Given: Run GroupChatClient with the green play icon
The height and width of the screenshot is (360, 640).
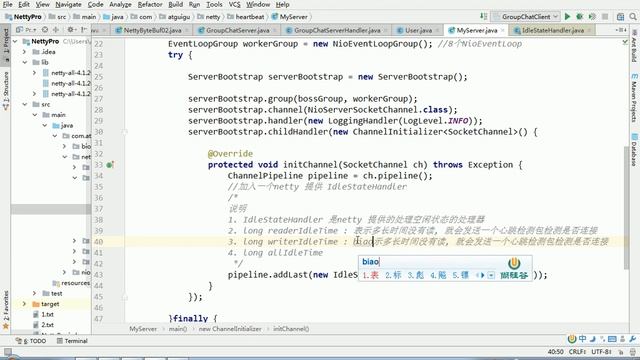Looking at the screenshot, I should 567,17.
